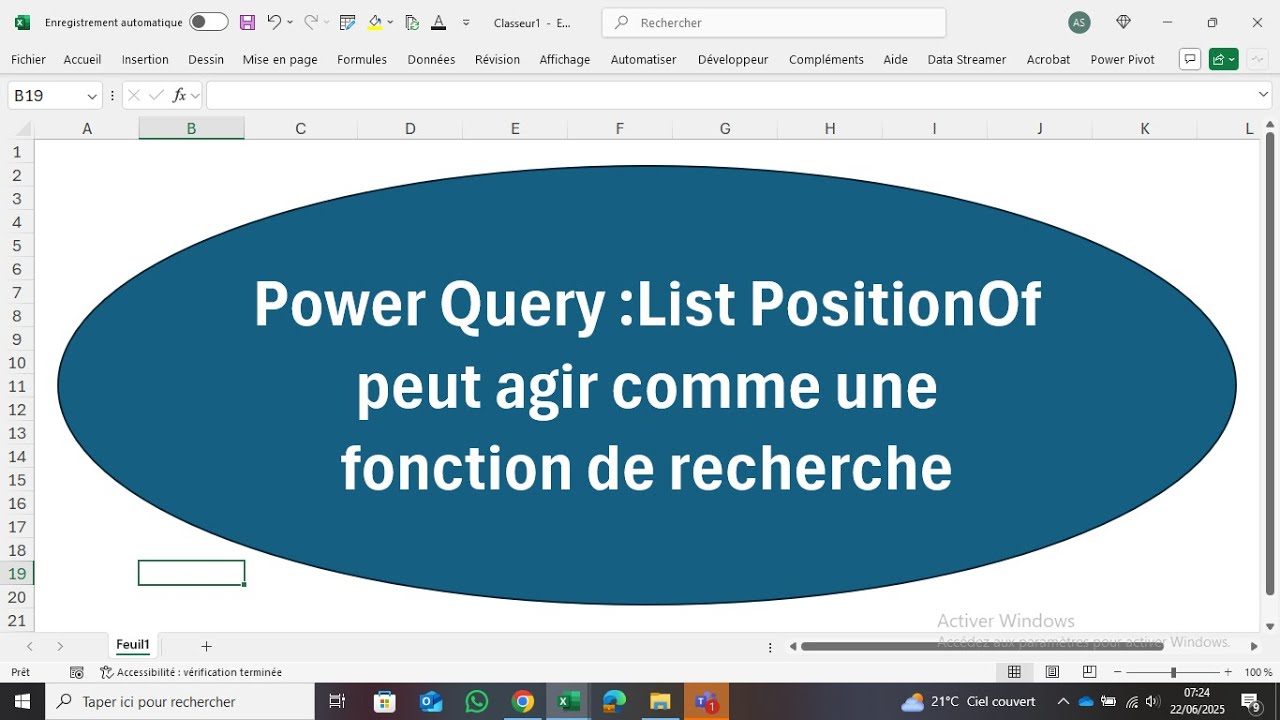1280x720 pixels.
Task: Open the Name Box dropdown arrow
Action: tap(92, 96)
